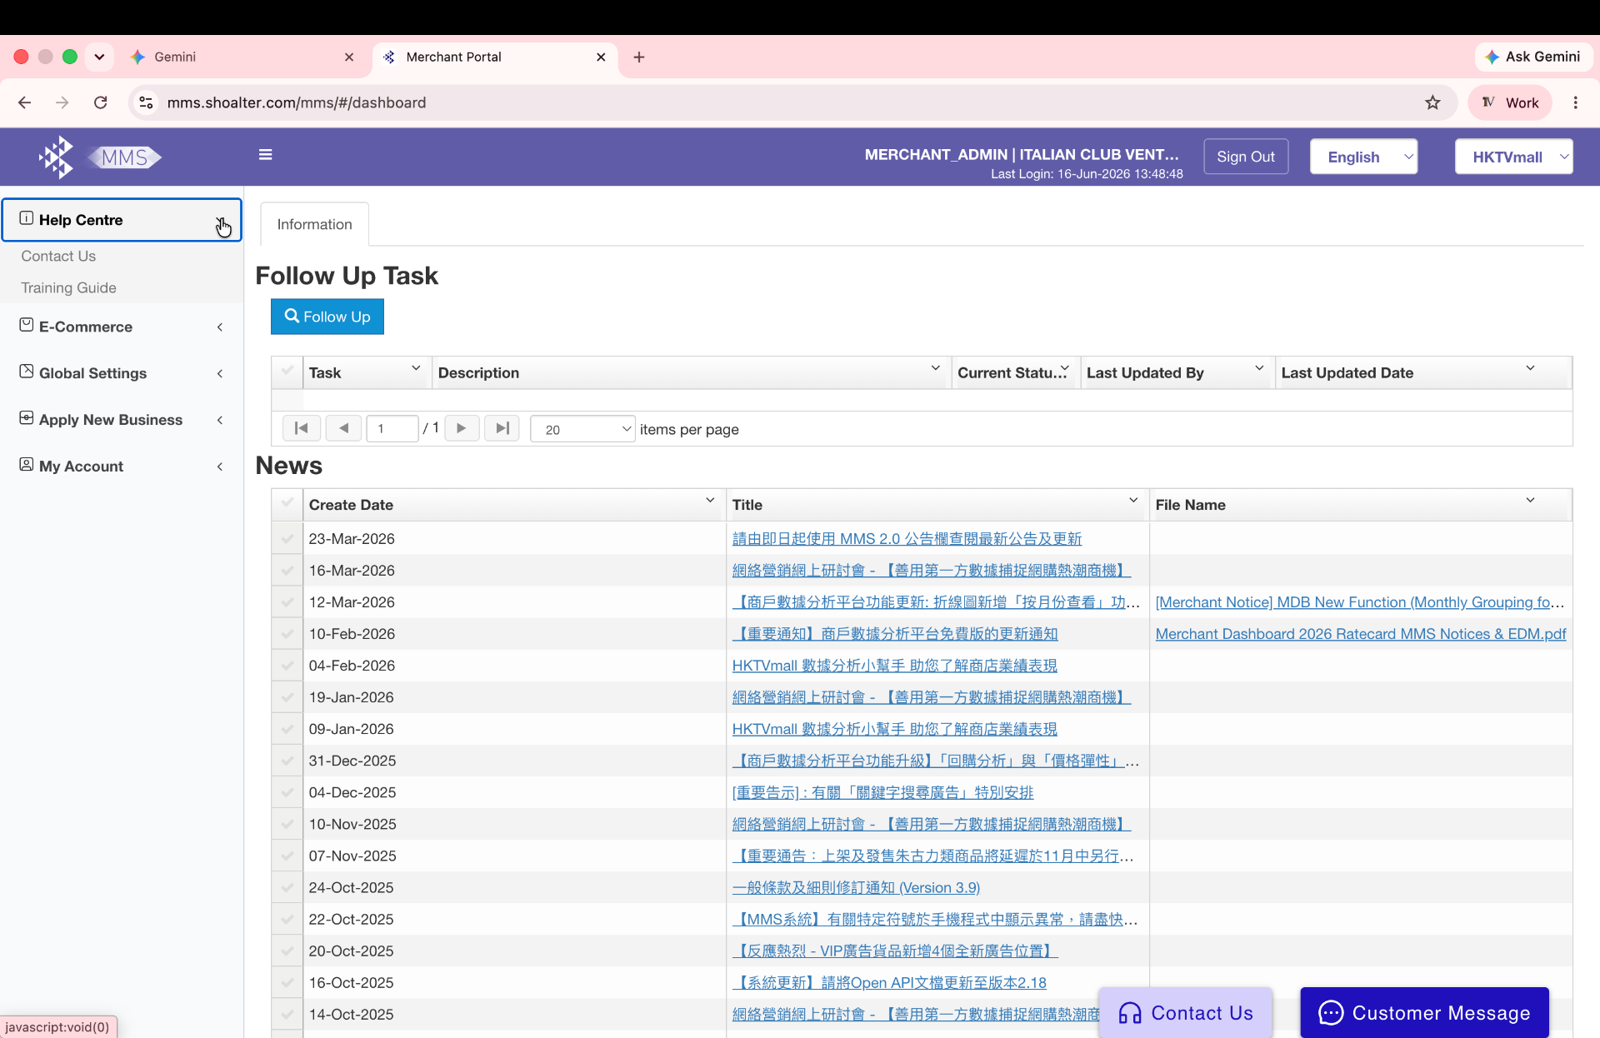The image size is (1600, 1038).
Task: Click the task page number input field
Action: coord(392,428)
